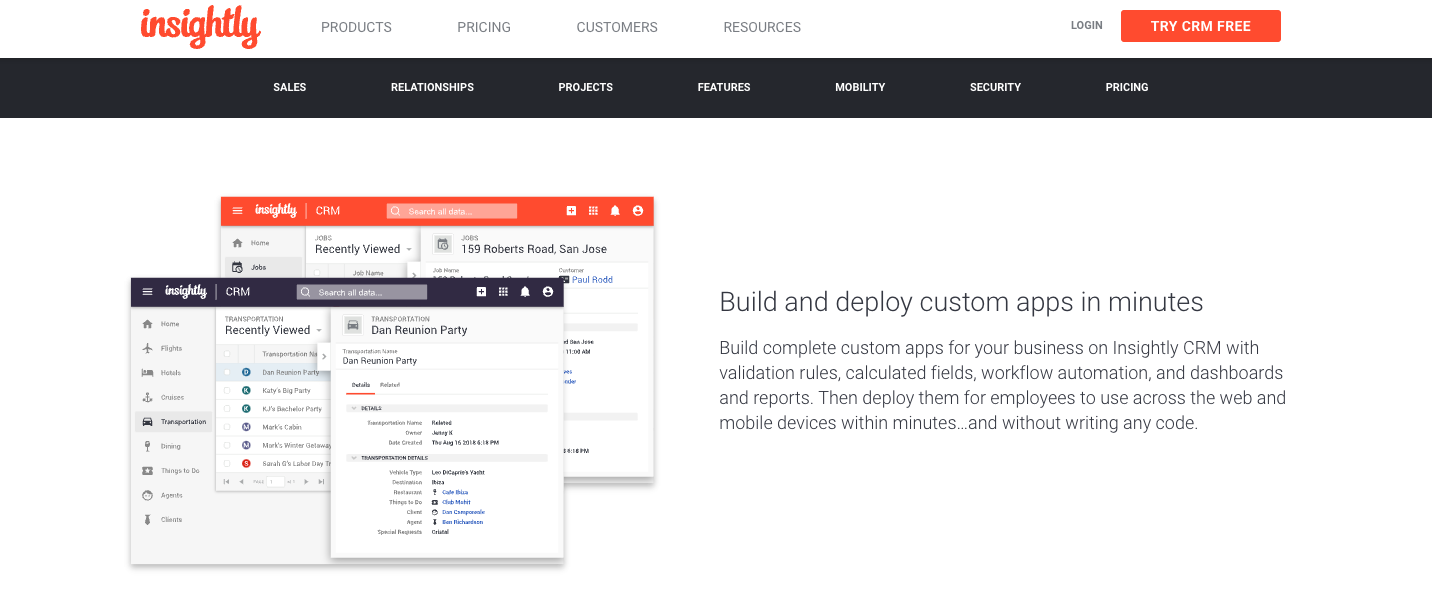This screenshot has width=1432, height=604.
Task: Go to previous page arrow in the list pager
Action: pos(240,481)
